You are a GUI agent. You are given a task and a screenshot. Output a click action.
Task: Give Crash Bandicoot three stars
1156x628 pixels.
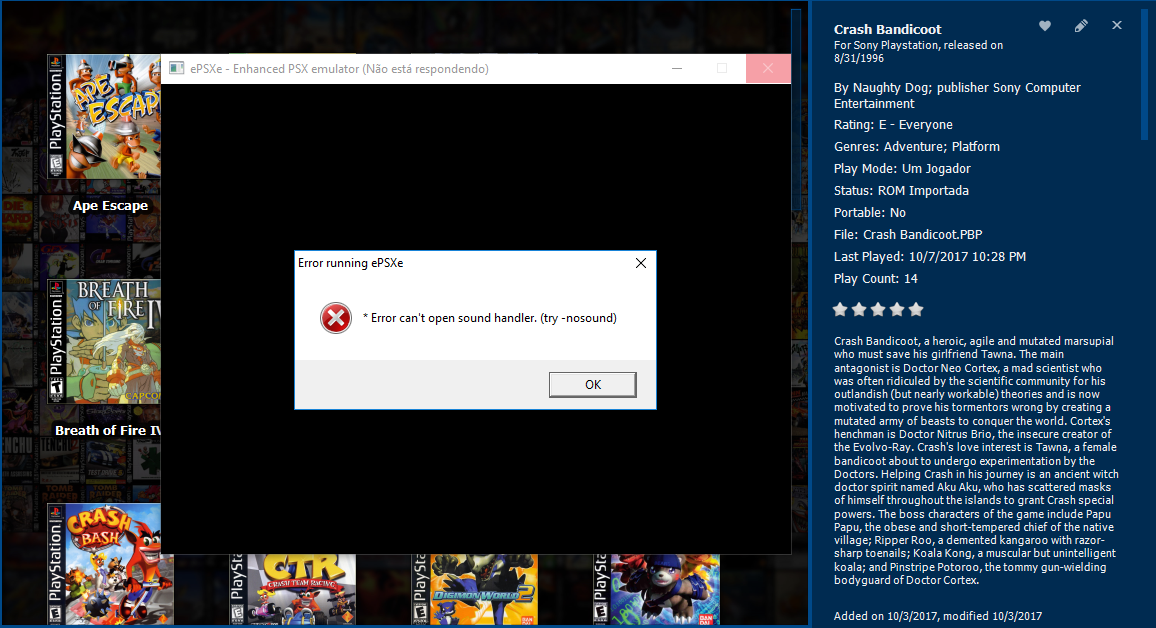pyautogui.click(x=878, y=310)
